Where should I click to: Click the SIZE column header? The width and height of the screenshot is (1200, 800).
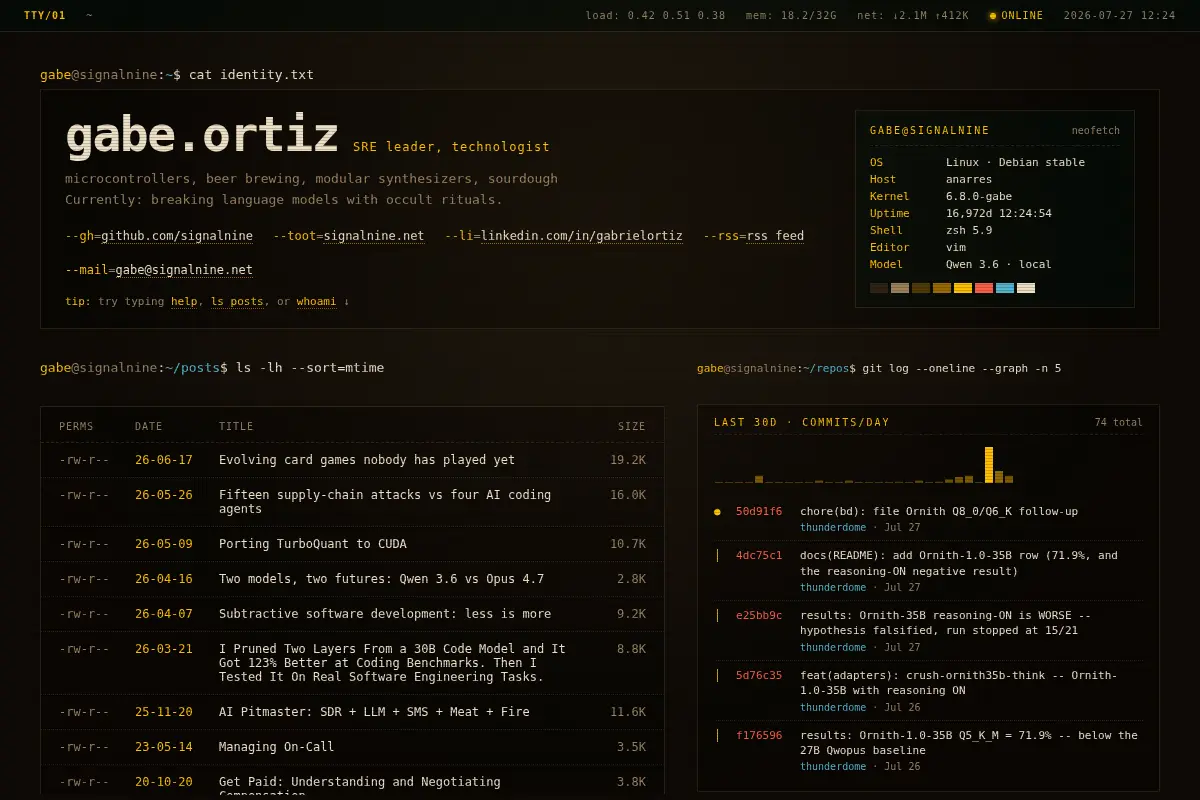click(632, 426)
